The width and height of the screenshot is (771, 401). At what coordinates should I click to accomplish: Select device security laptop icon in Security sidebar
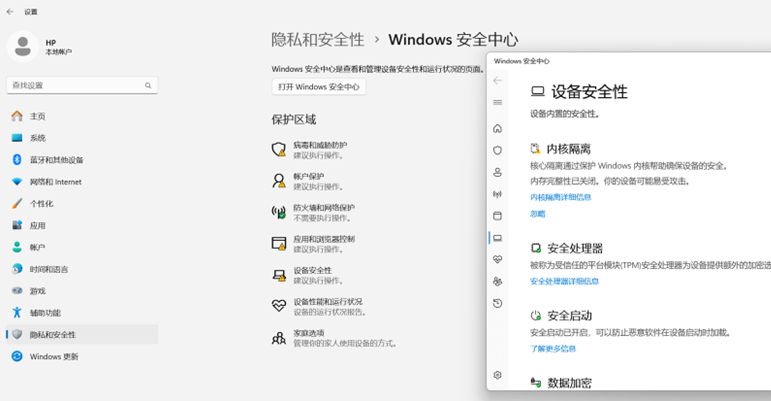(x=498, y=238)
